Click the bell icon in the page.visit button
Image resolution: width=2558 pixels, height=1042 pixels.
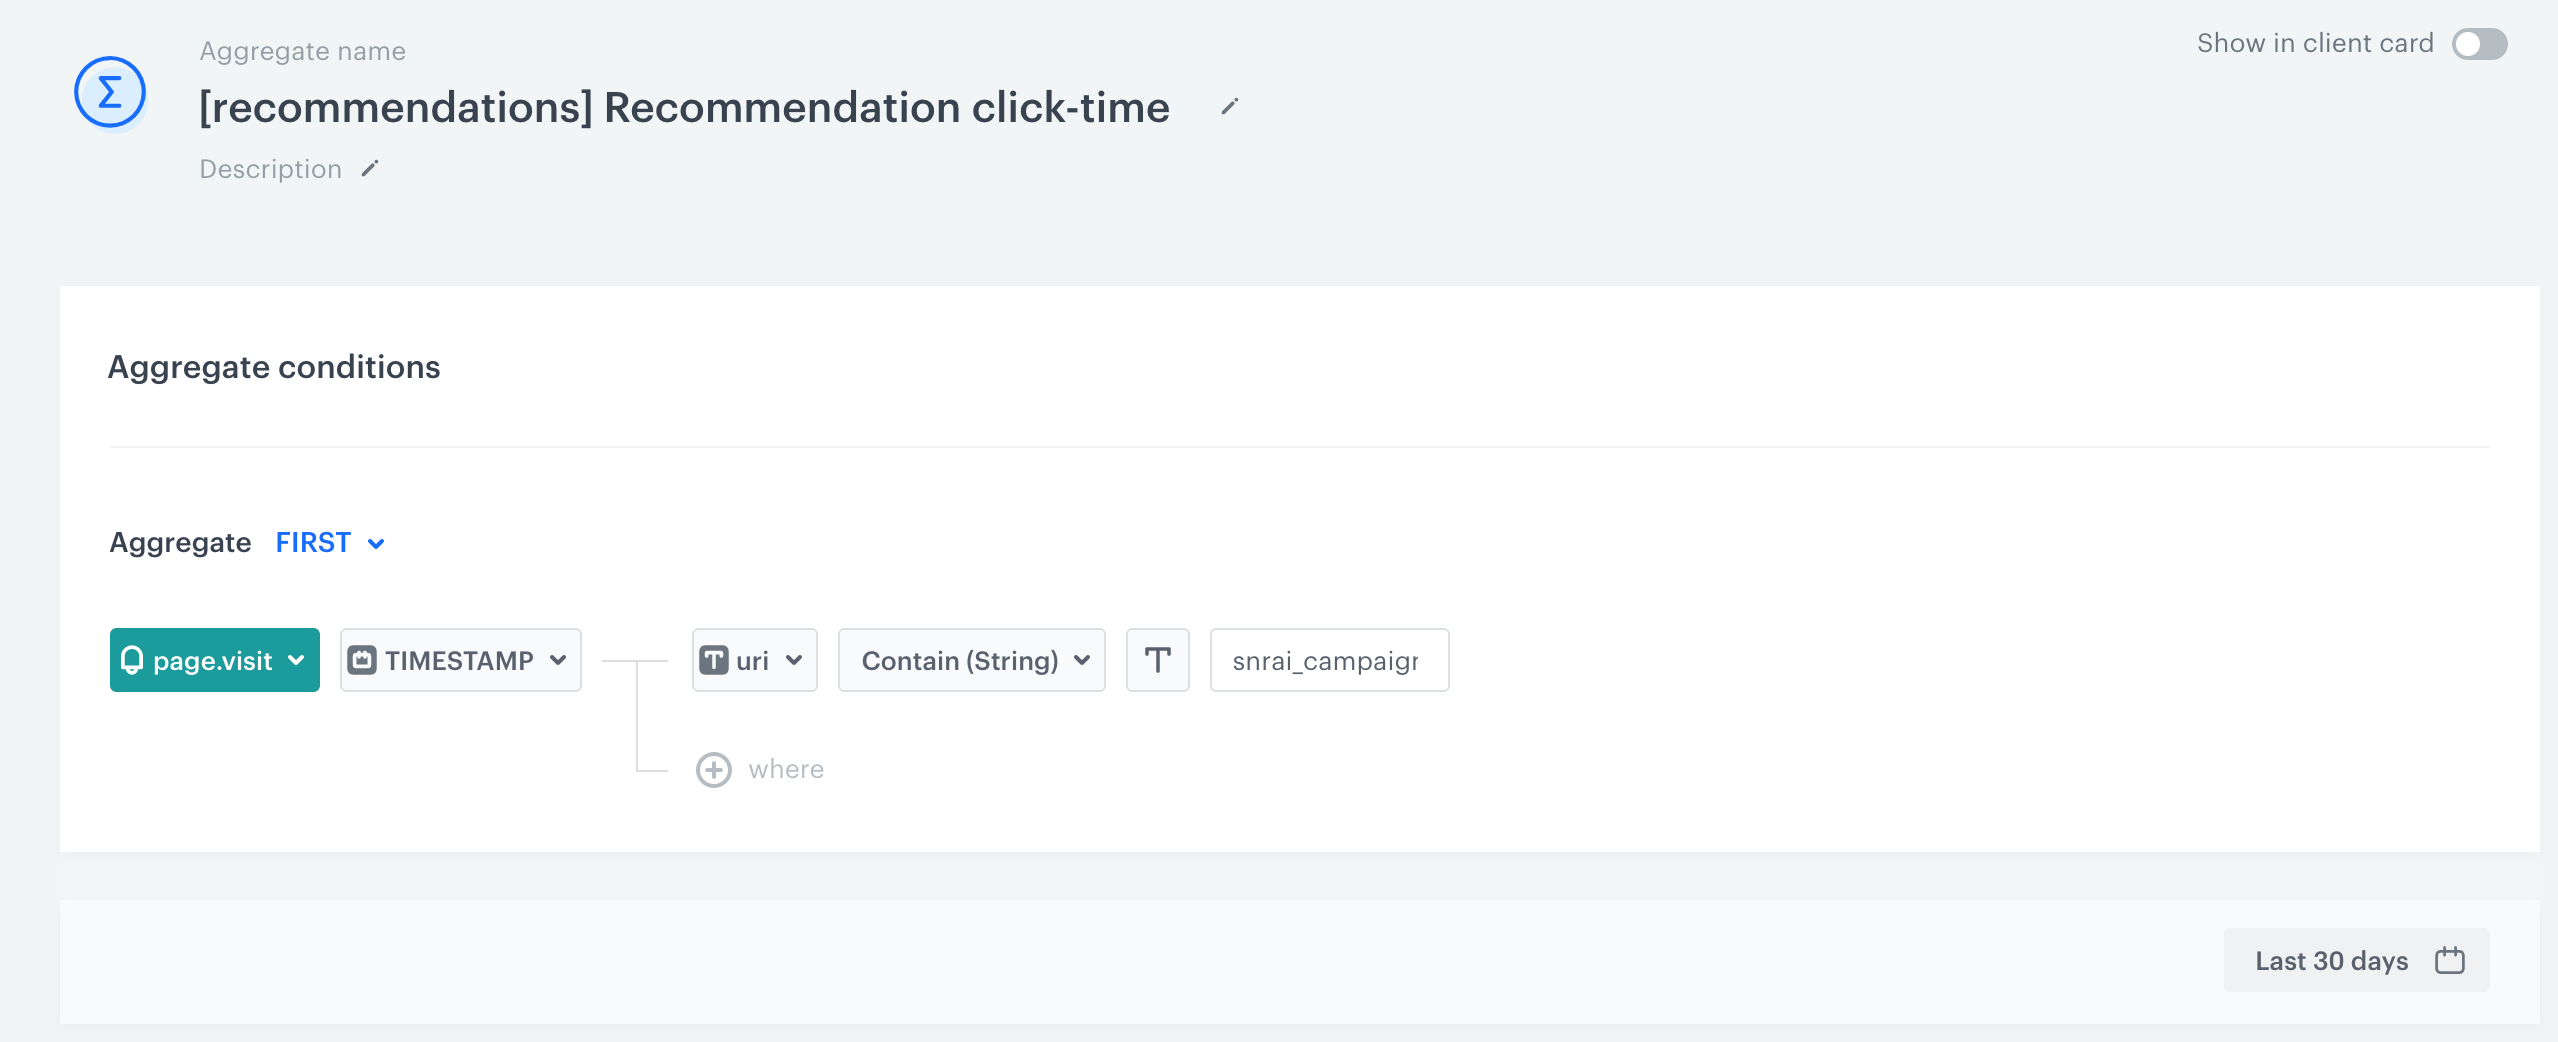(132, 660)
